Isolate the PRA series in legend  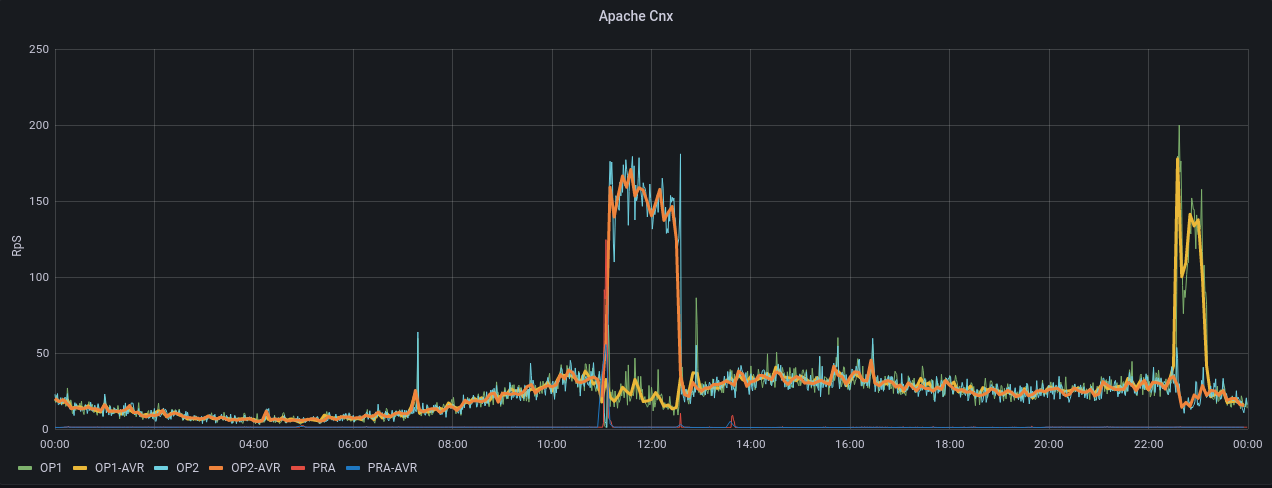pos(324,467)
